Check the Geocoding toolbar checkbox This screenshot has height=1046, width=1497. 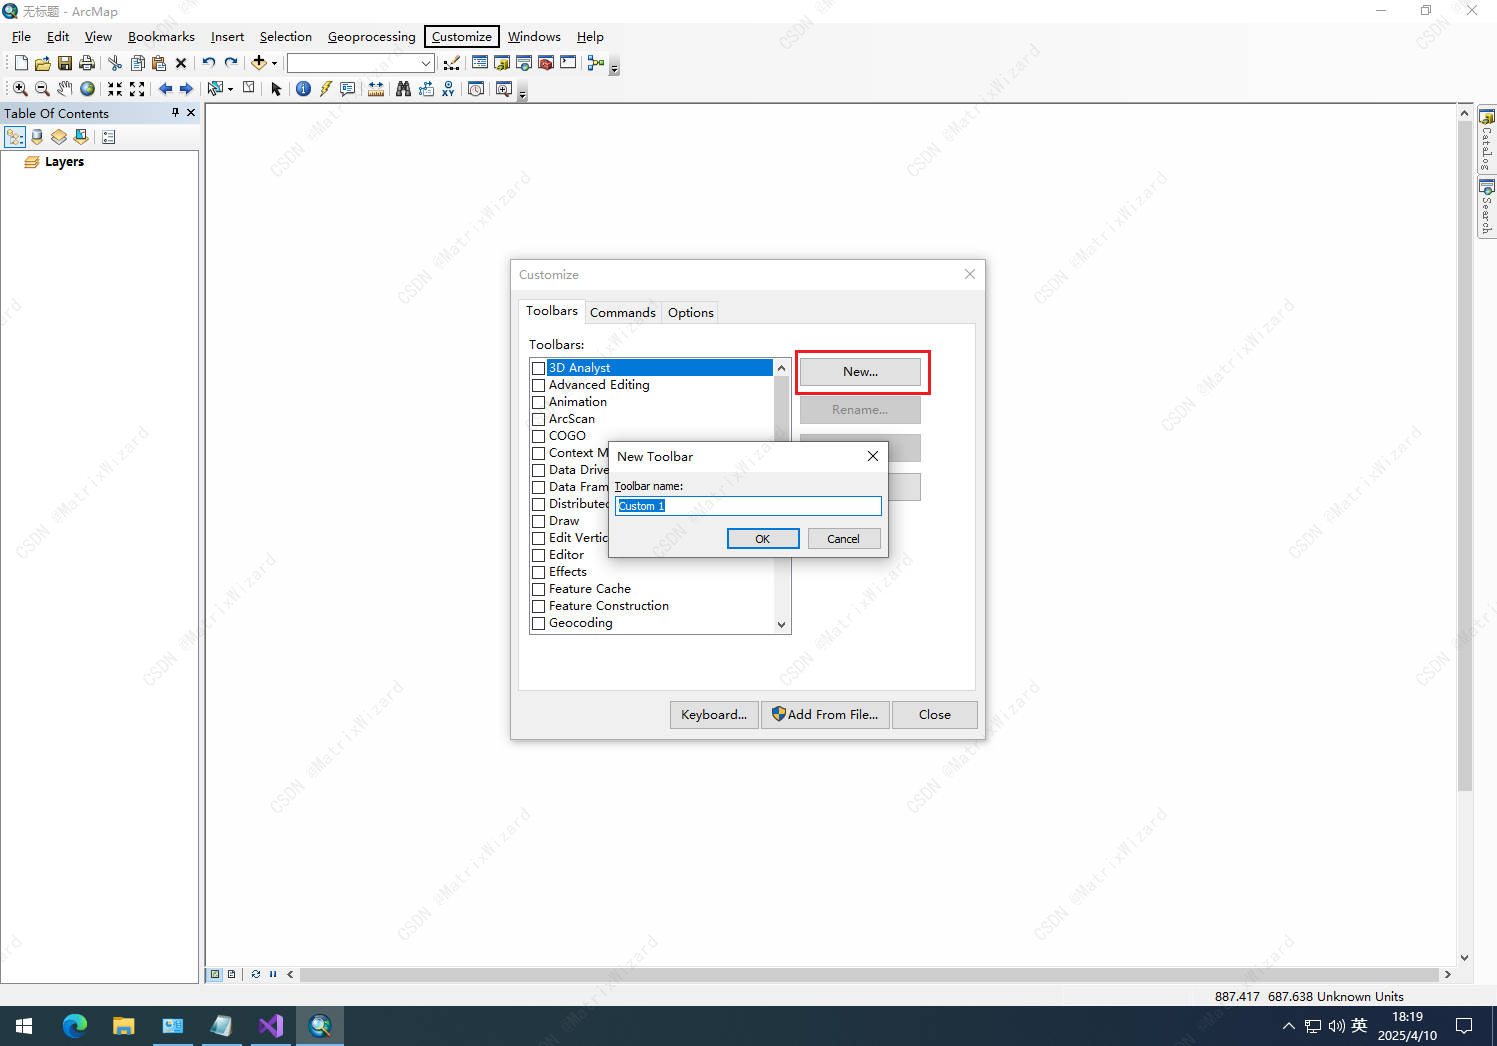point(538,623)
